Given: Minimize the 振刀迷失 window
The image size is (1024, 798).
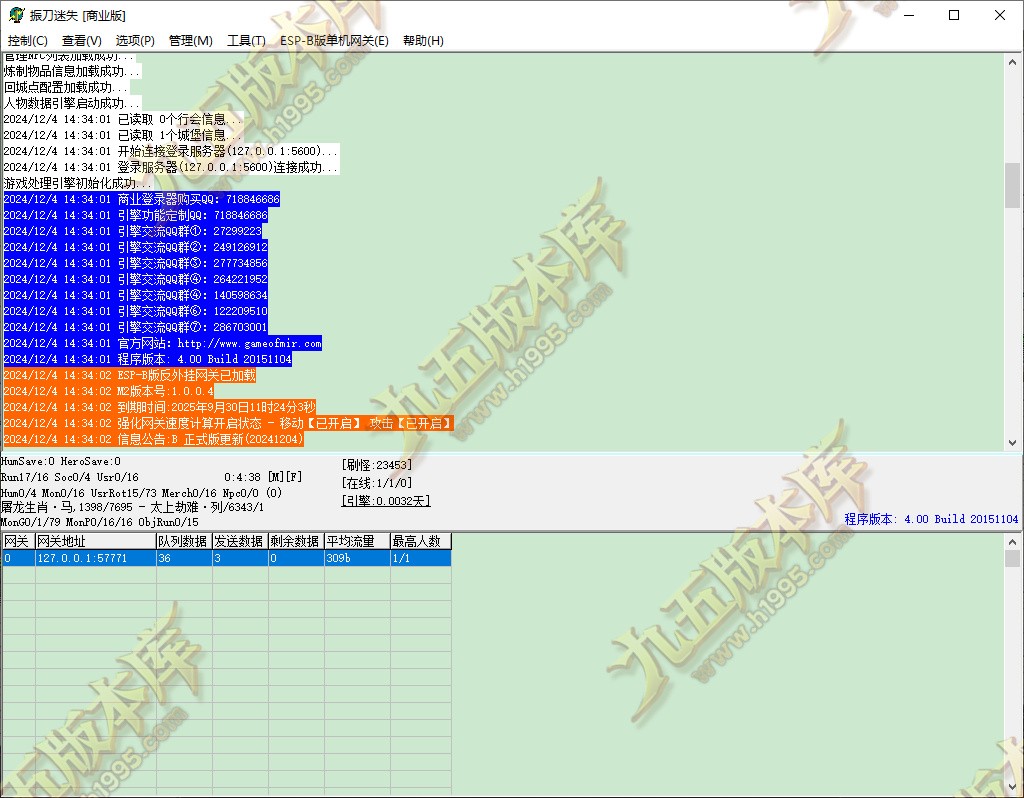Looking at the screenshot, I should click(908, 15).
